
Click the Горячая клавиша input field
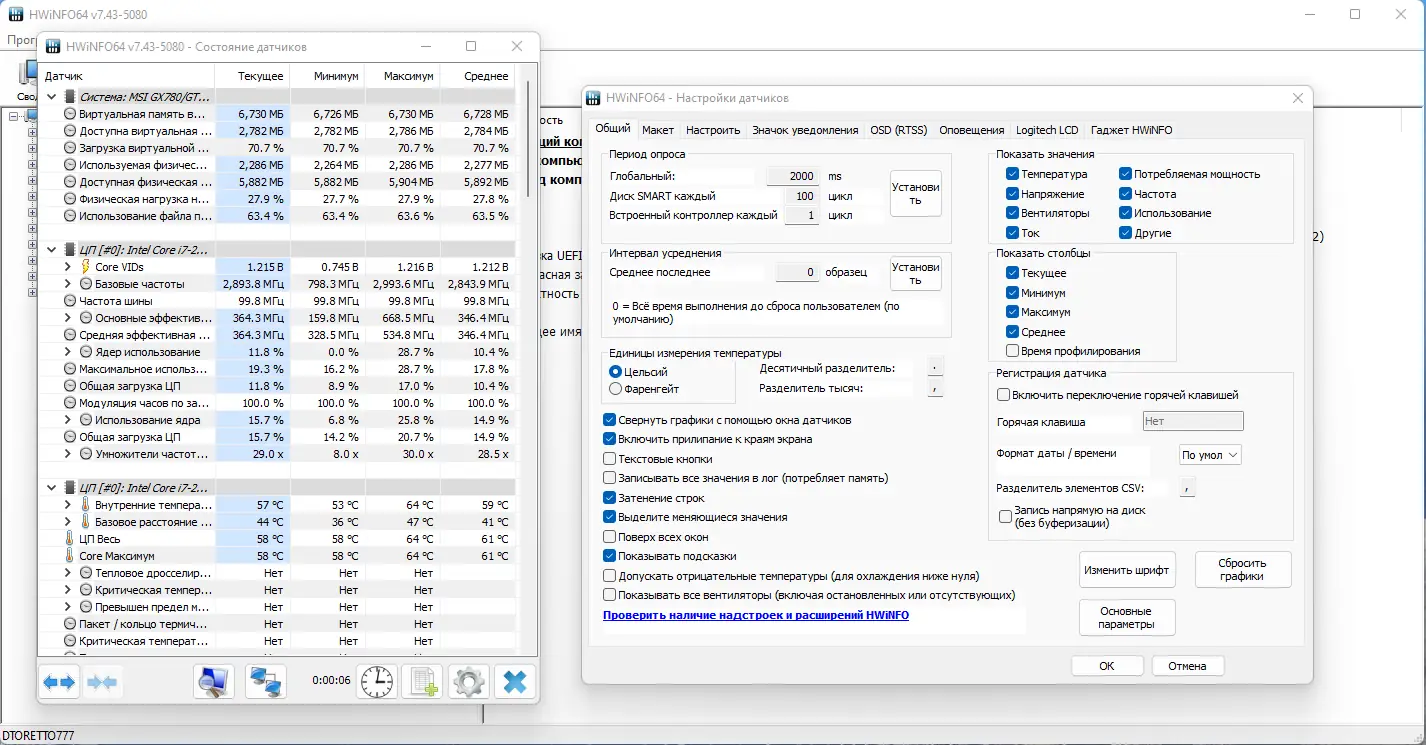point(1193,422)
